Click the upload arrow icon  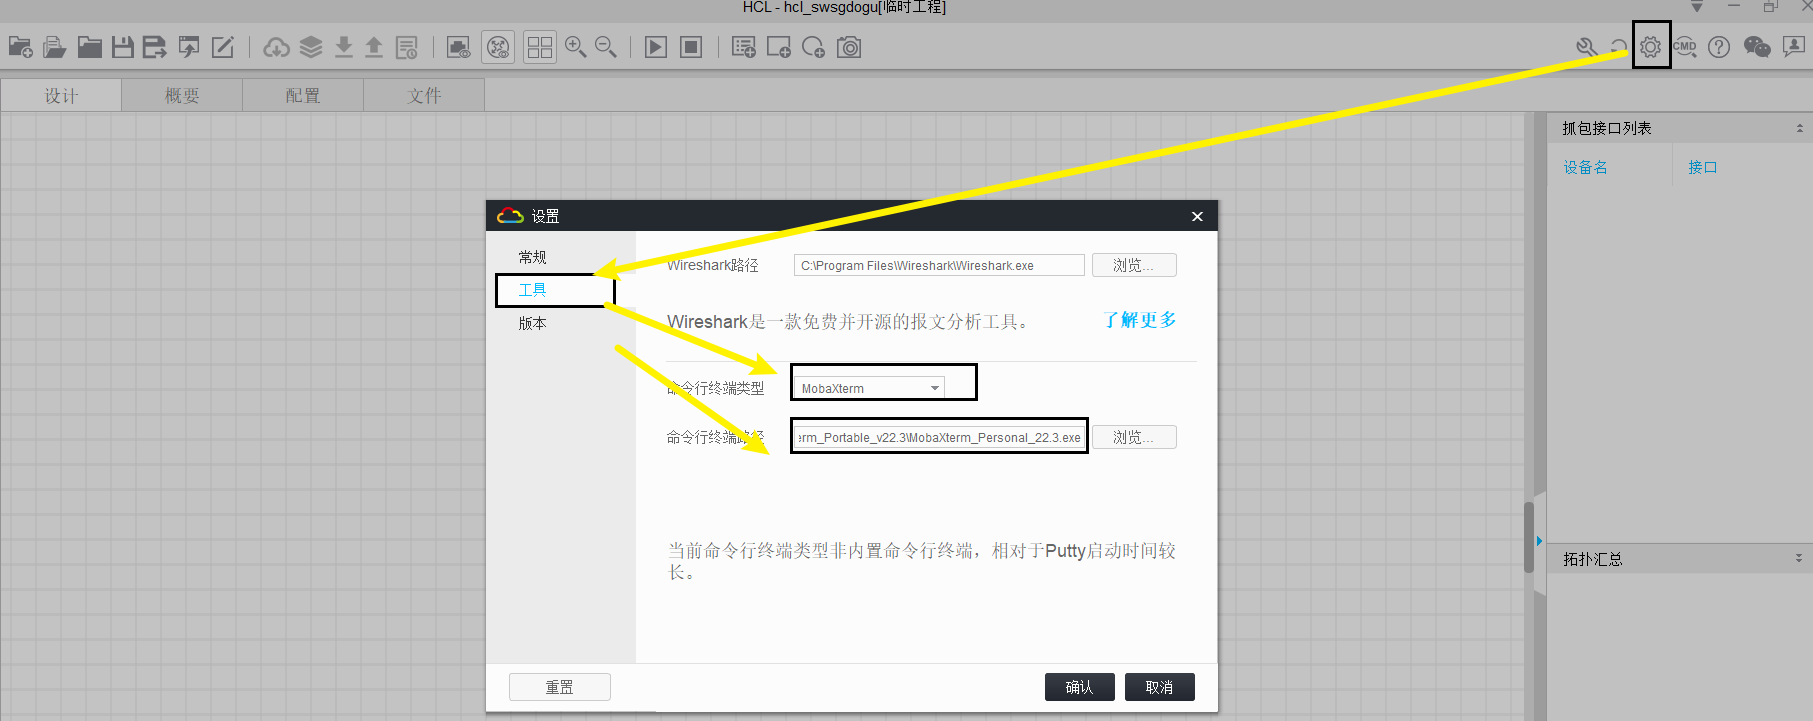tap(374, 47)
